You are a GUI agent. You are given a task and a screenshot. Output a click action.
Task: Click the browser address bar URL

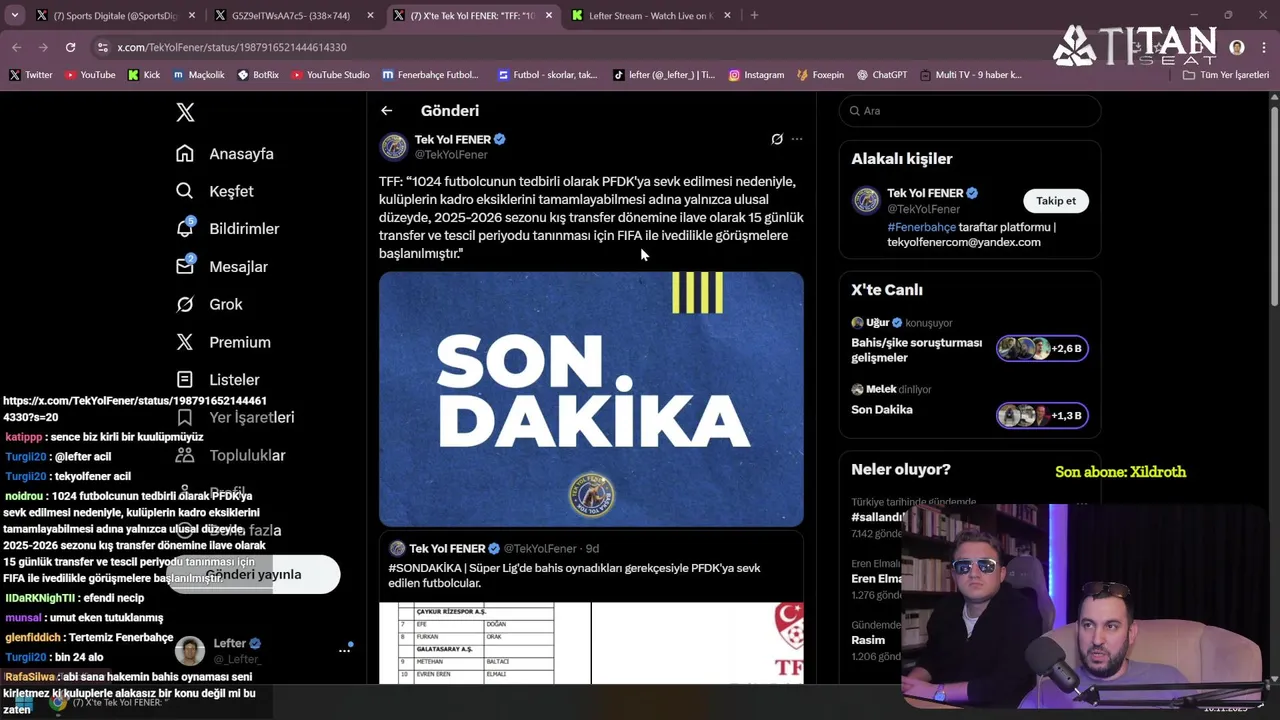(232, 47)
